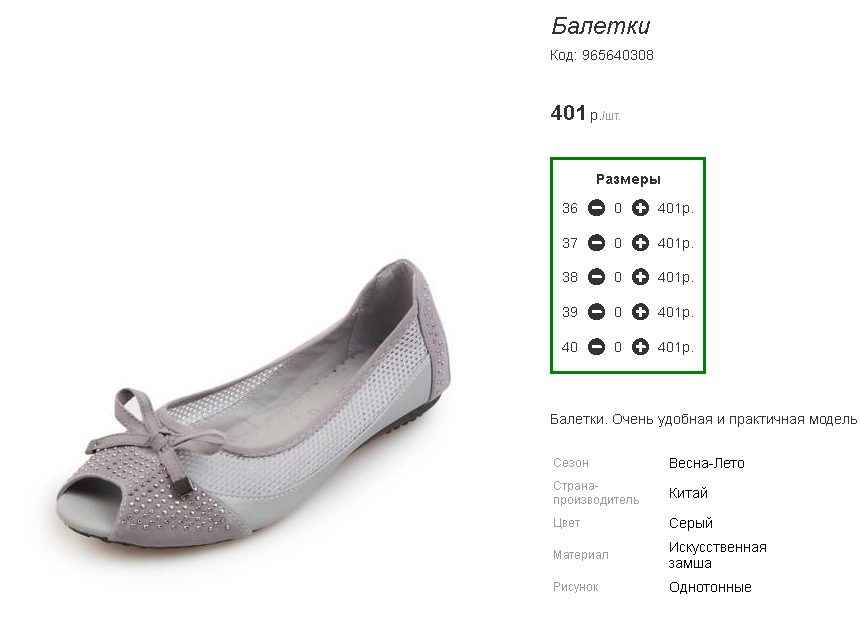Click the Однотонные pattern value
Screen dimensions: 860x618
pos(710,587)
